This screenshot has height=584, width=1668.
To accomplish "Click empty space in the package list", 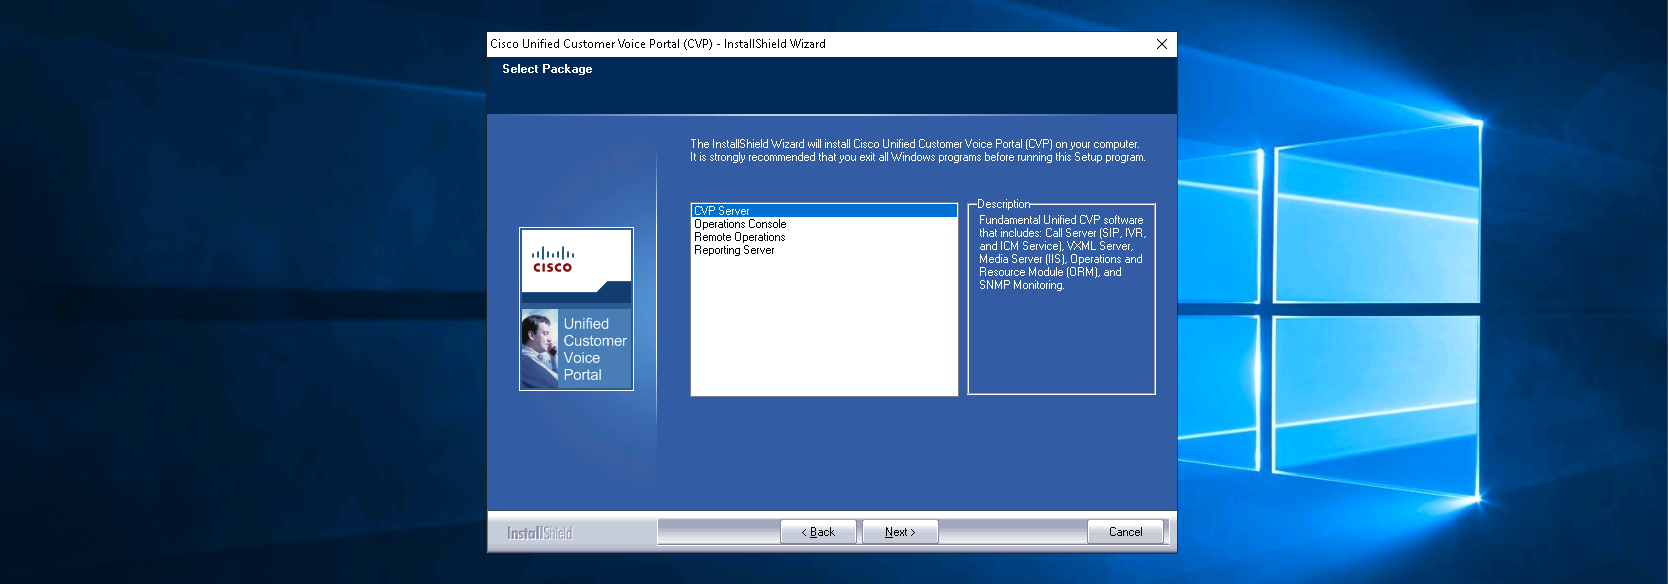I will click(x=824, y=330).
